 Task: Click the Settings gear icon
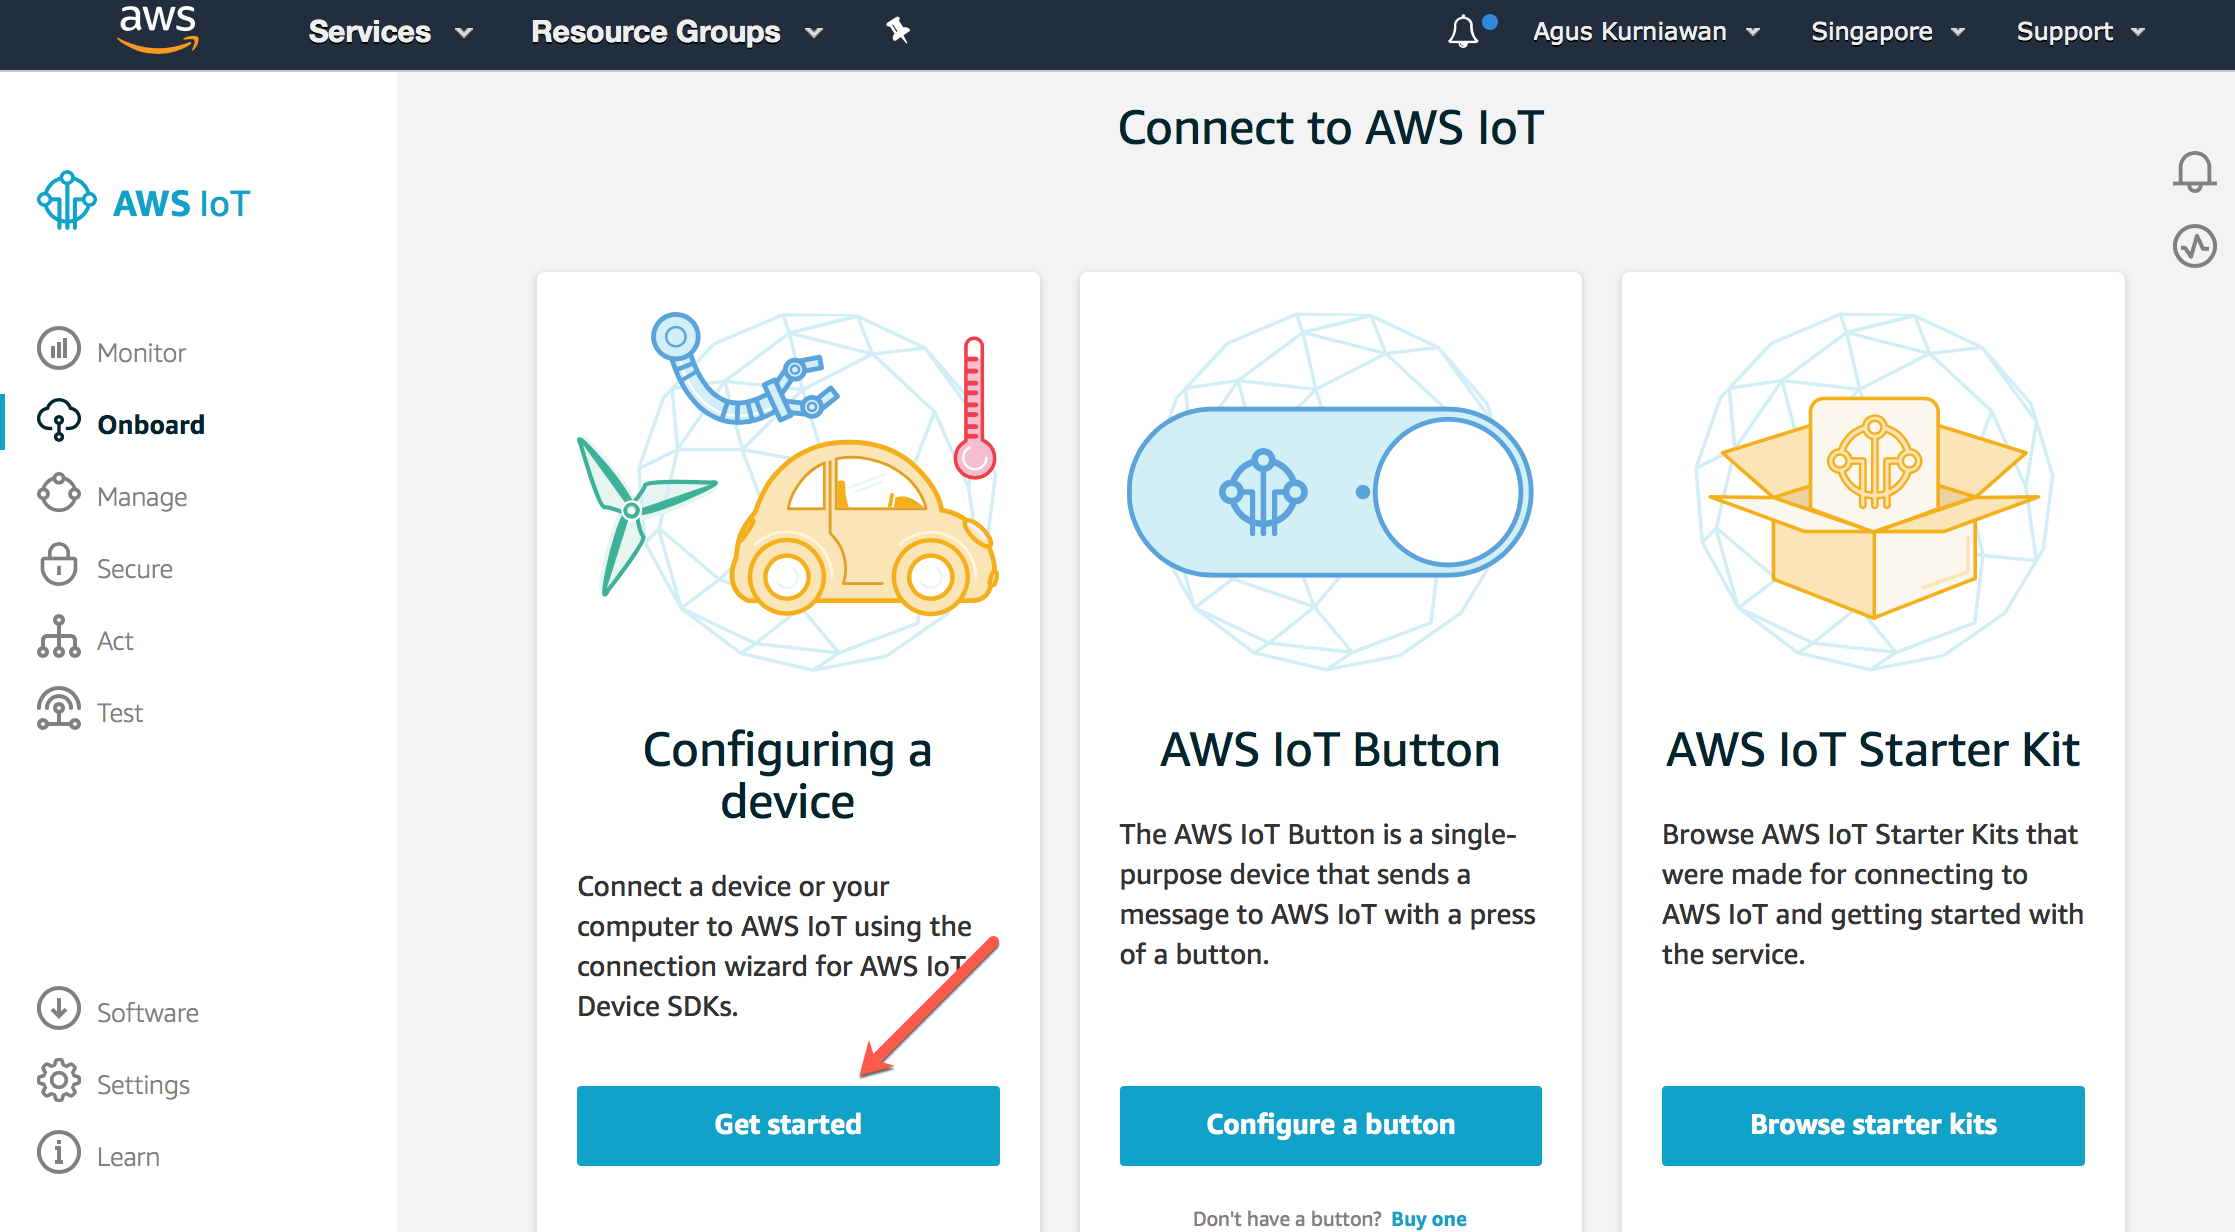click(x=59, y=1081)
